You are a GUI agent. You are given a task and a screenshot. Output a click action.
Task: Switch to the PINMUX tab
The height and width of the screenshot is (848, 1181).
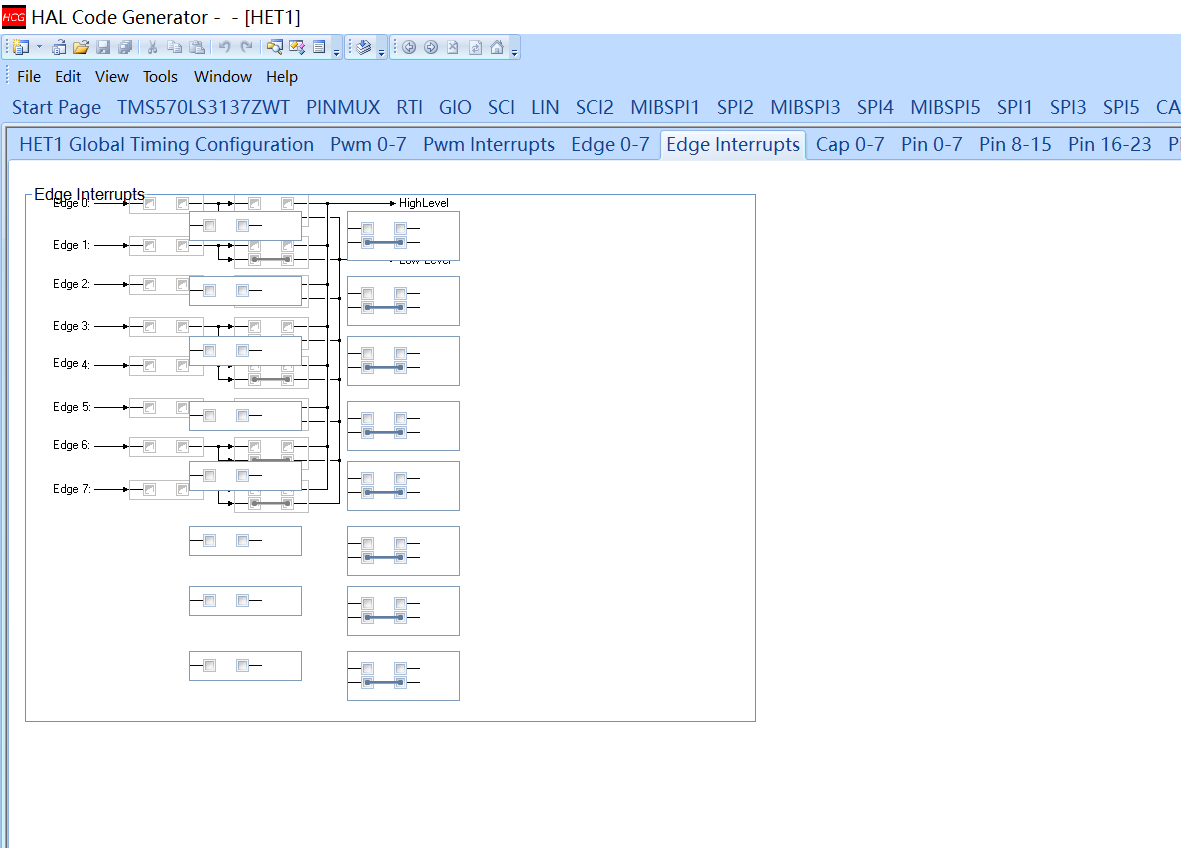343,107
